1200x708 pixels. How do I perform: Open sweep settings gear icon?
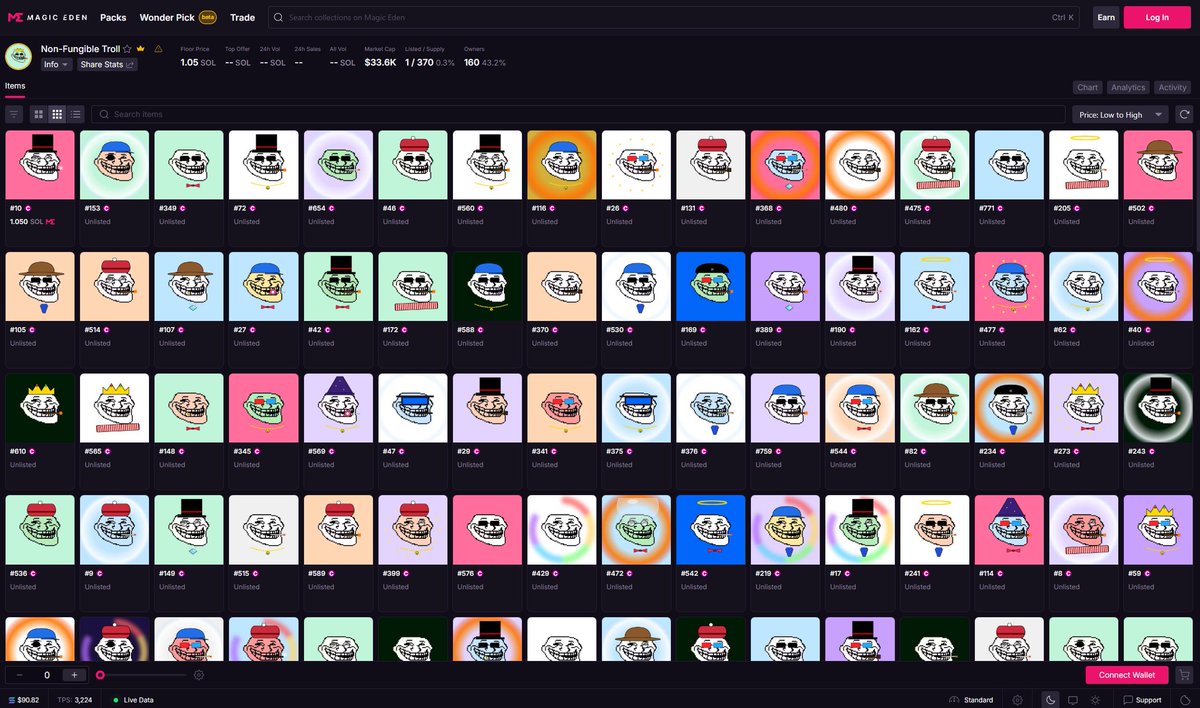click(x=199, y=675)
